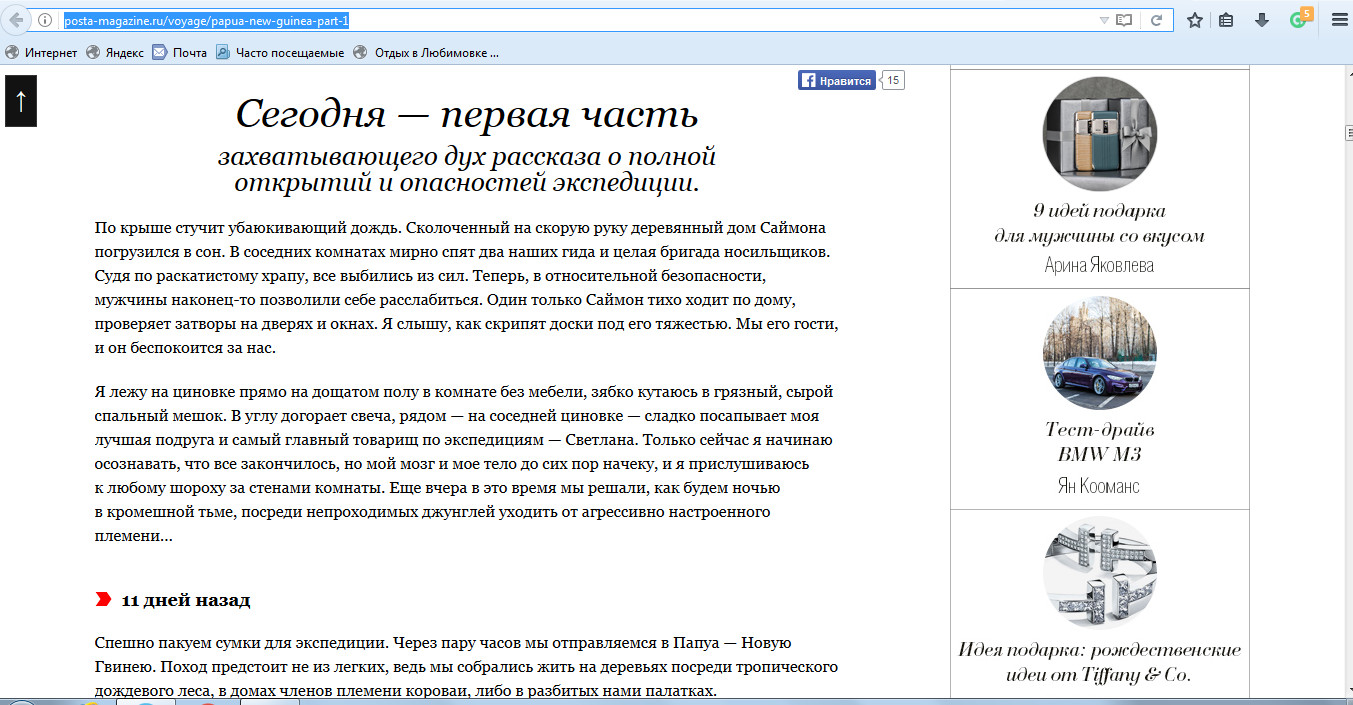Image resolution: width=1353 pixels, height=705 pixels.
Task: Open the BMW M3 car thumbnail
Action: pos(1099,353)
